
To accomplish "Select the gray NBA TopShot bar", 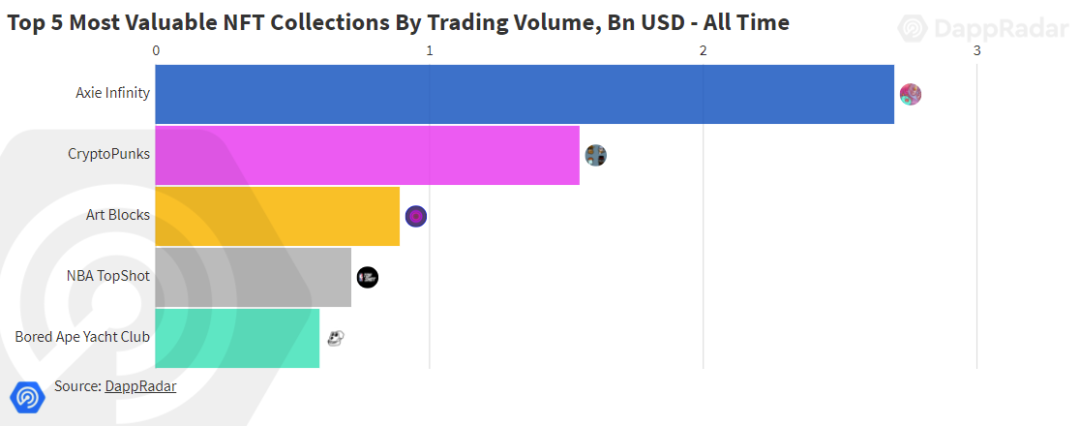I will point(253,277).
